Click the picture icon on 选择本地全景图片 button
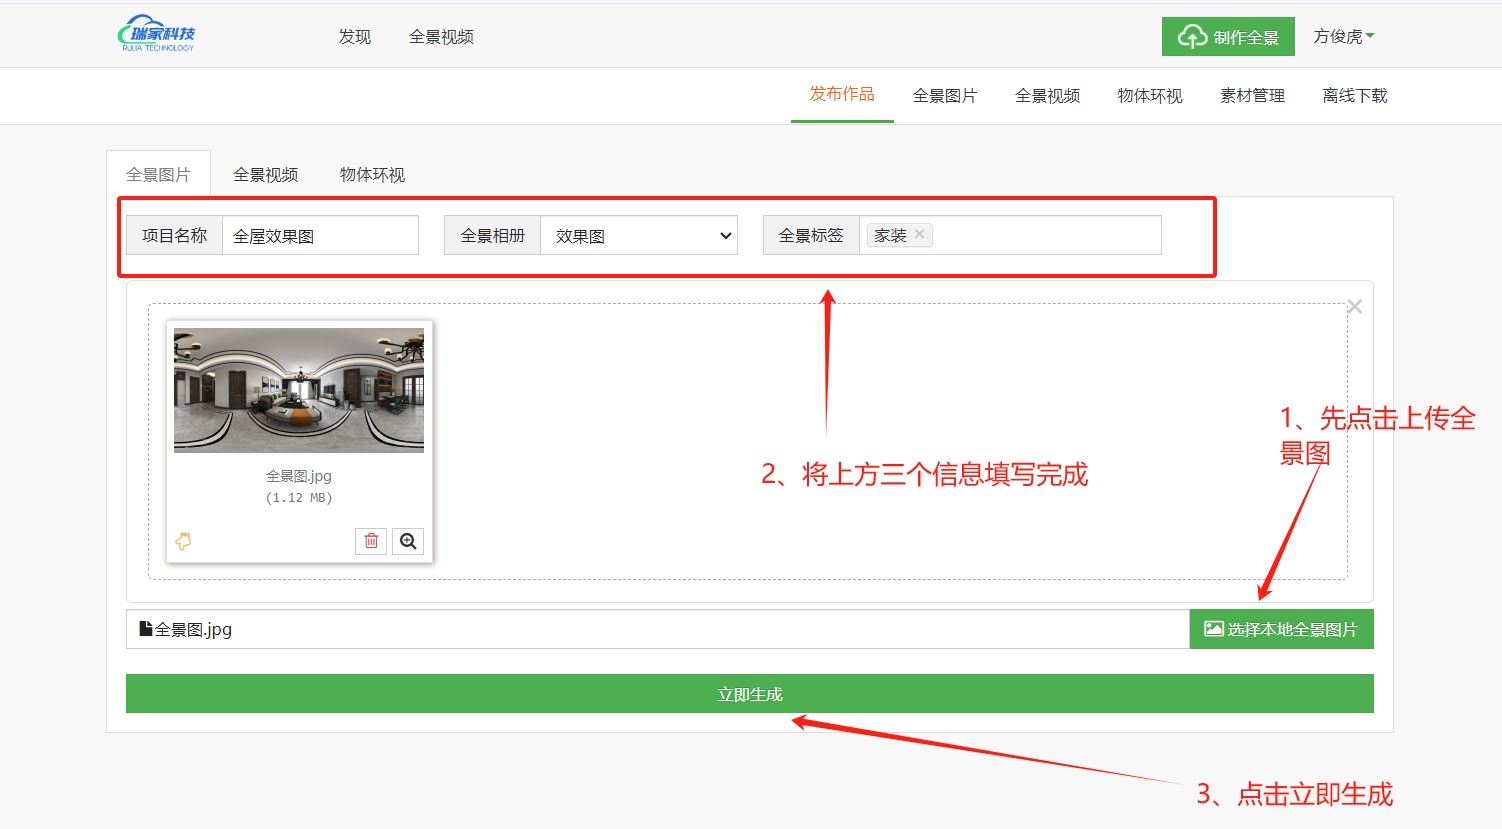This screenshot has width=1502, height=829. [1213, 629]
